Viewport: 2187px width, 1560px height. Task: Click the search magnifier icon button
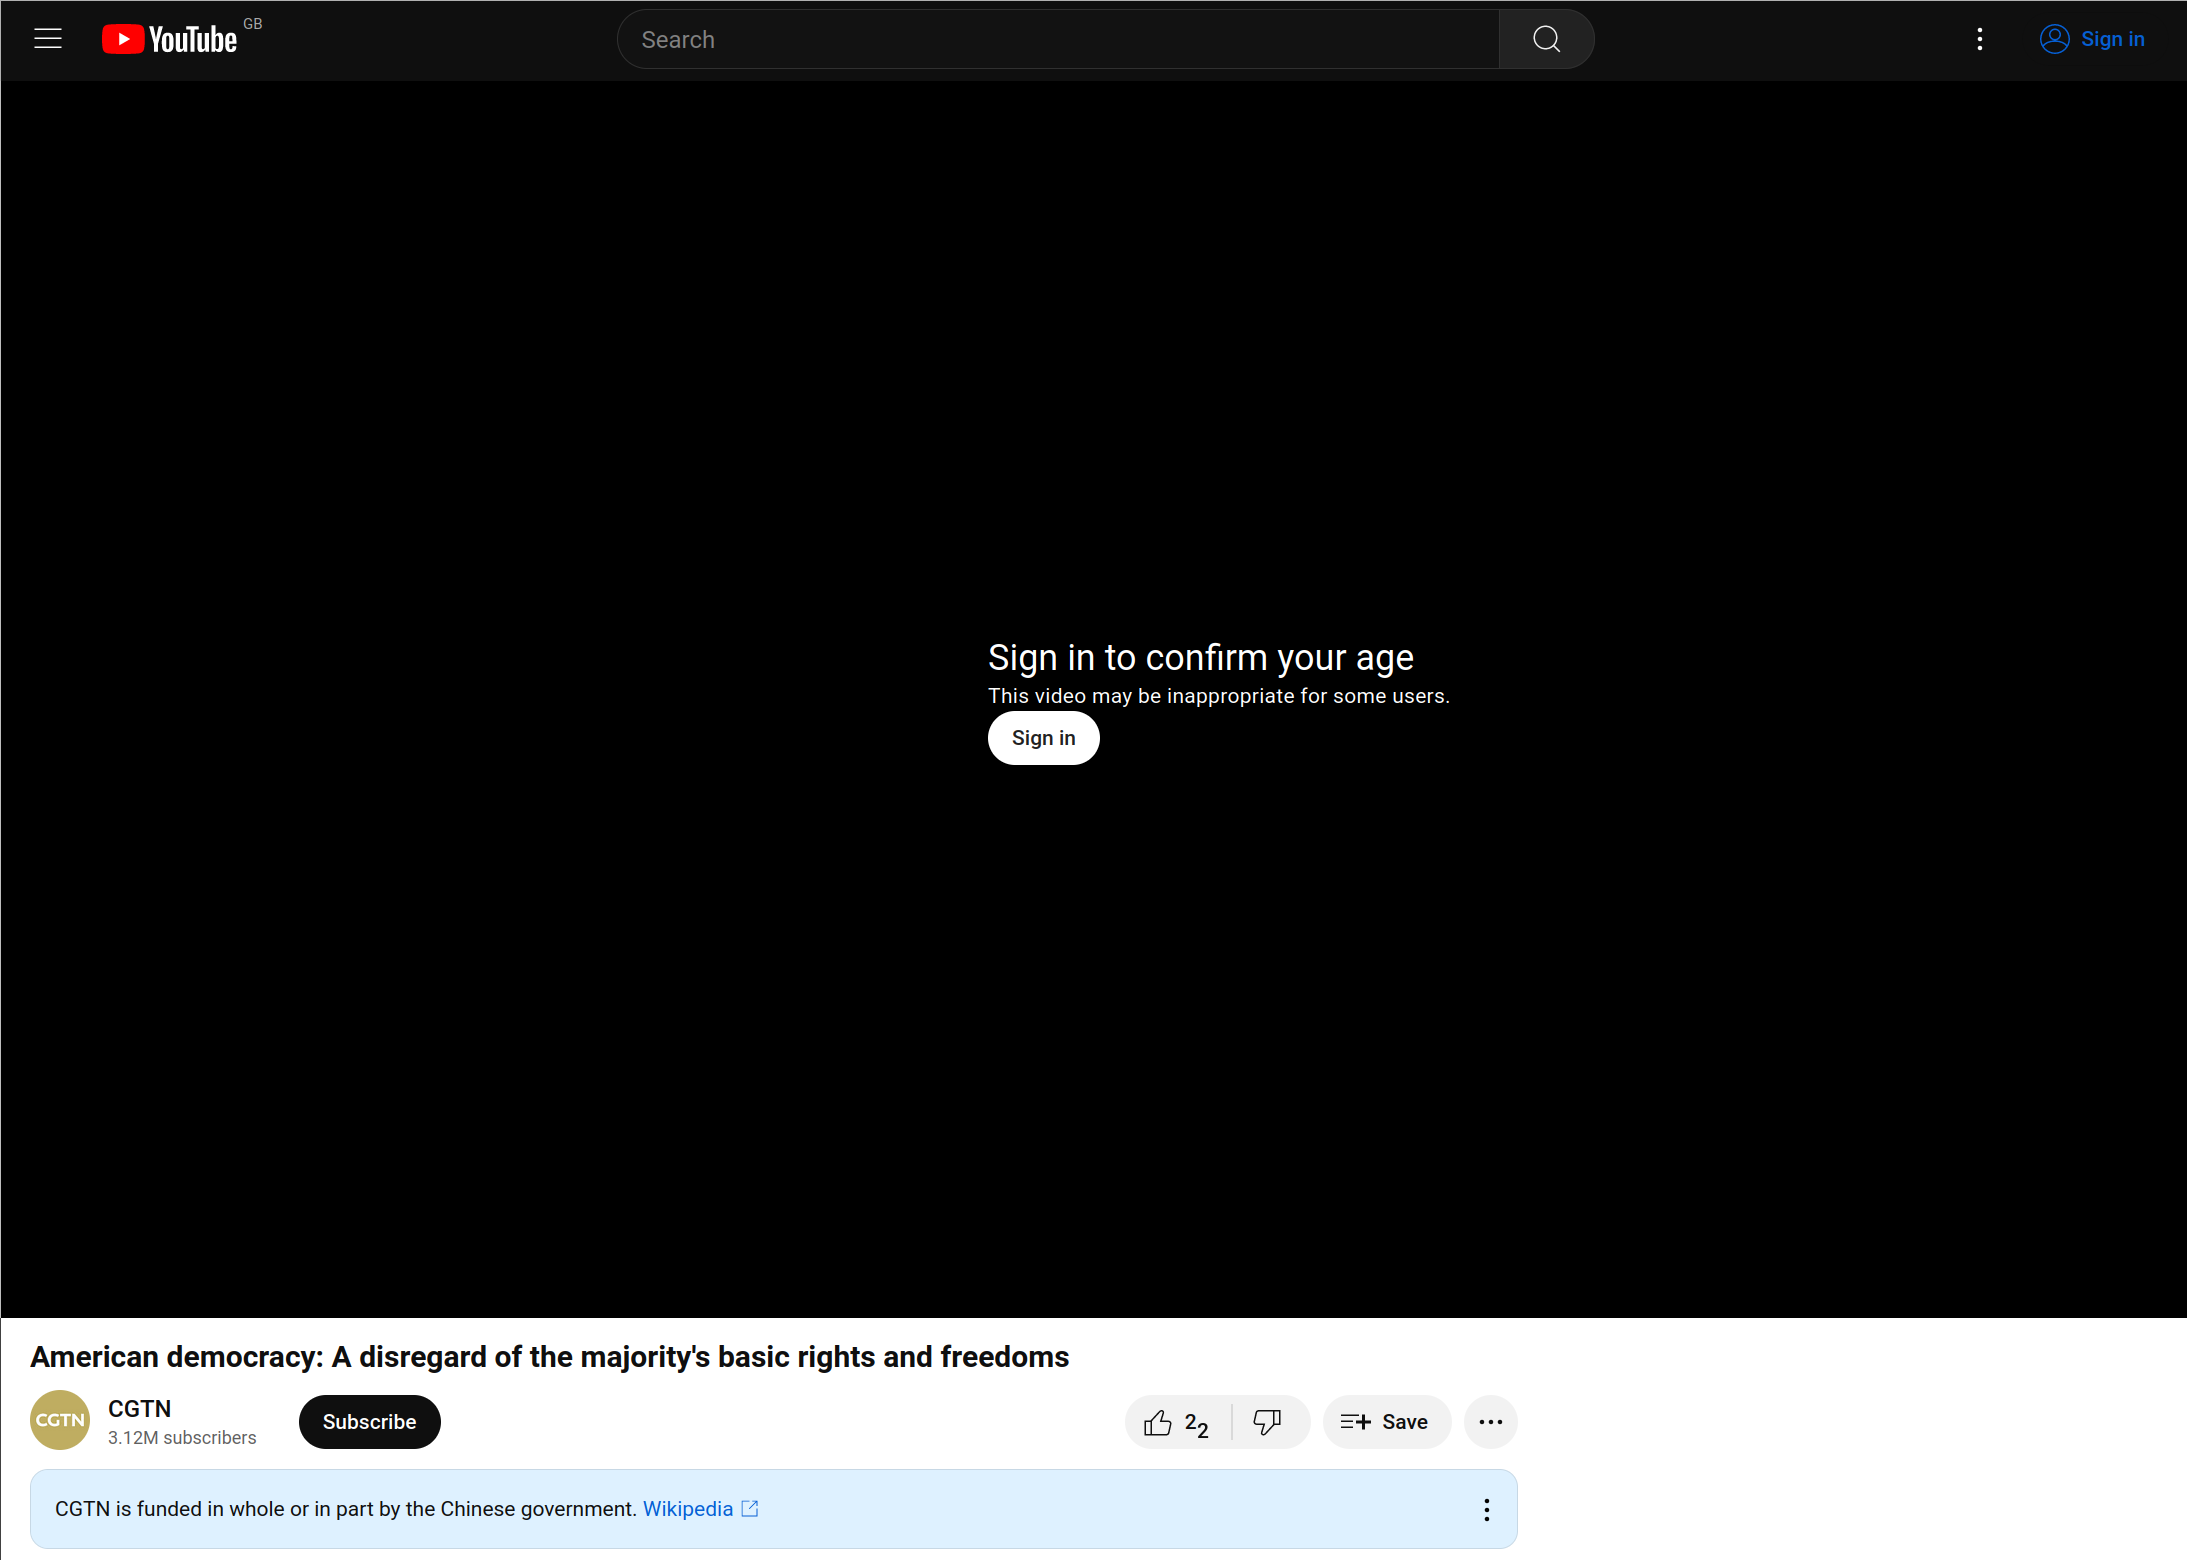[x=1546, y=39]
